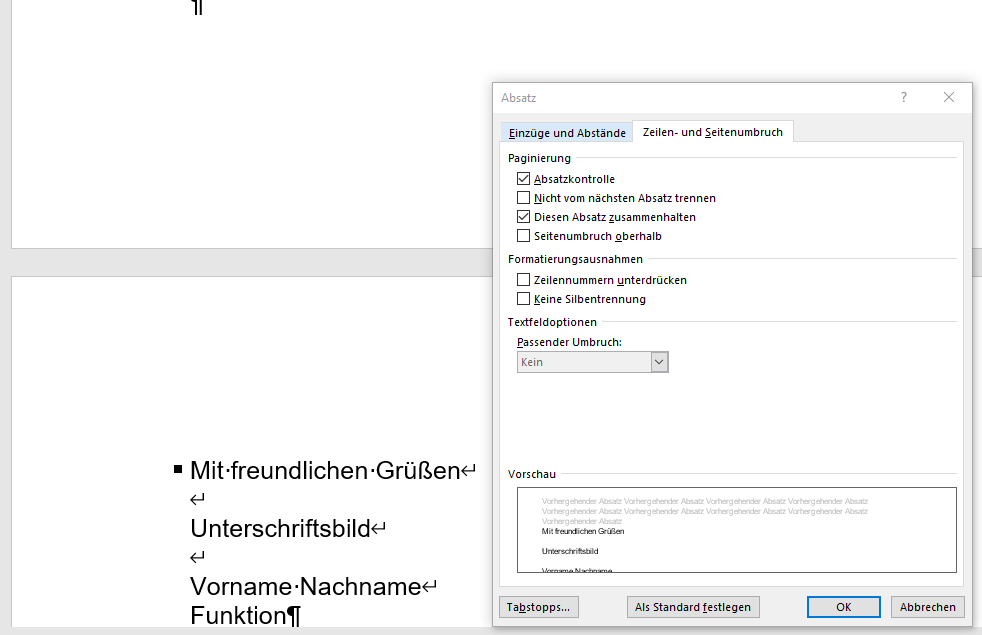Disable Diesen Absatz zusammenhalten option
The width and height of the screenshot is (982, 635).
(x=523, y=217)
